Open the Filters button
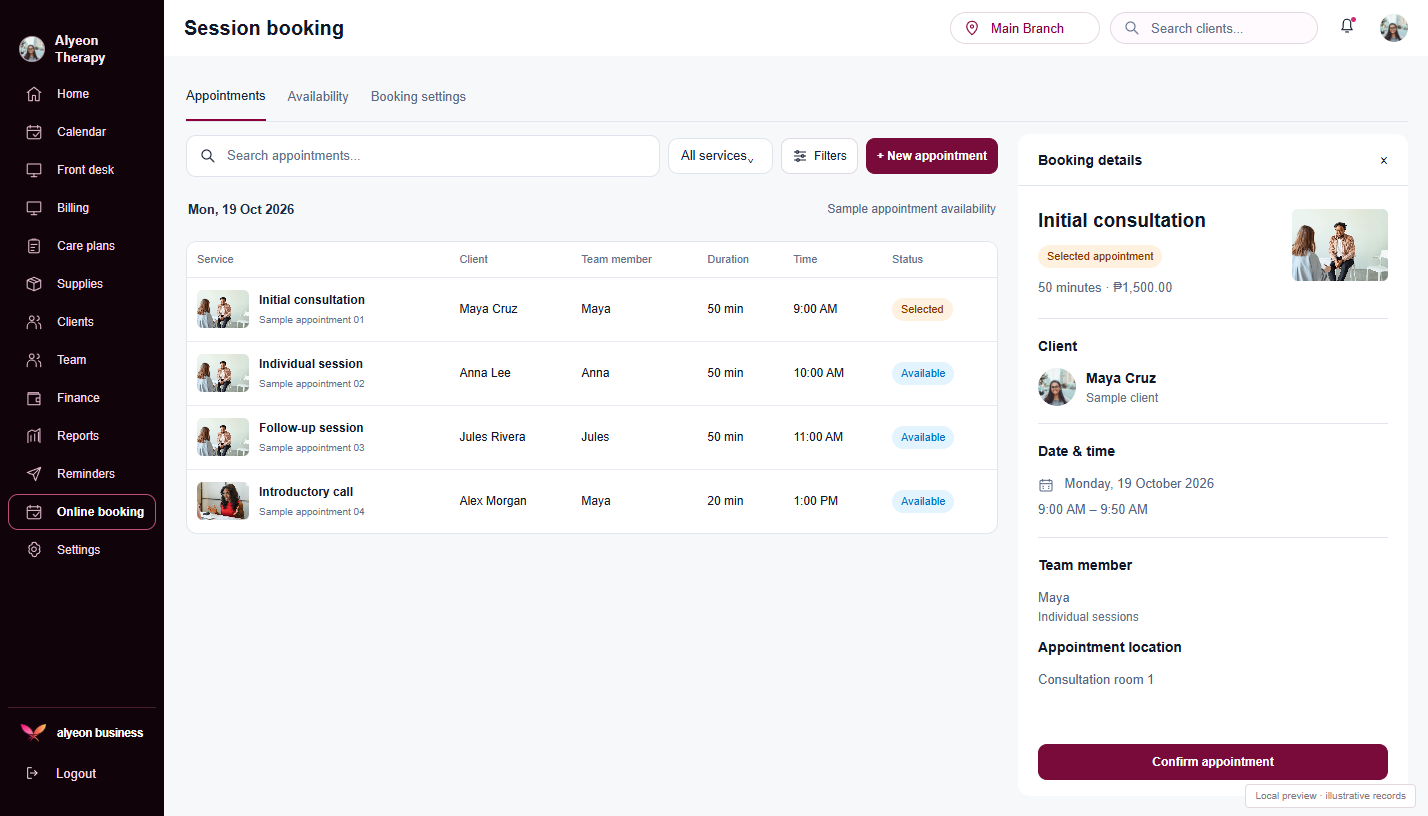Image resolution: width=1428 pixels, height=816 pixels. 819,156
